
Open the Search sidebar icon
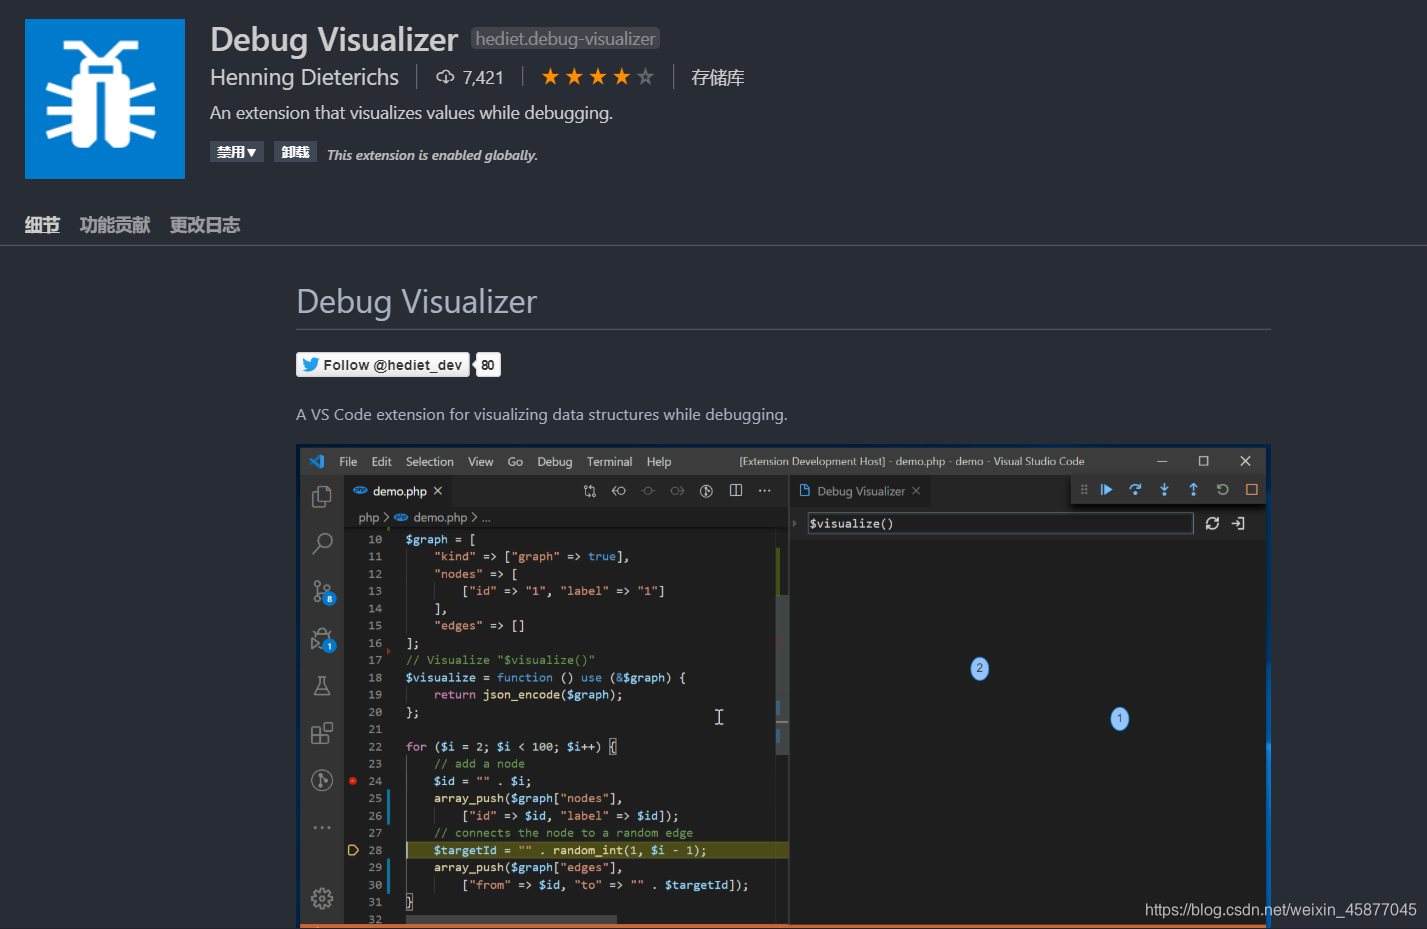[322, 543]
